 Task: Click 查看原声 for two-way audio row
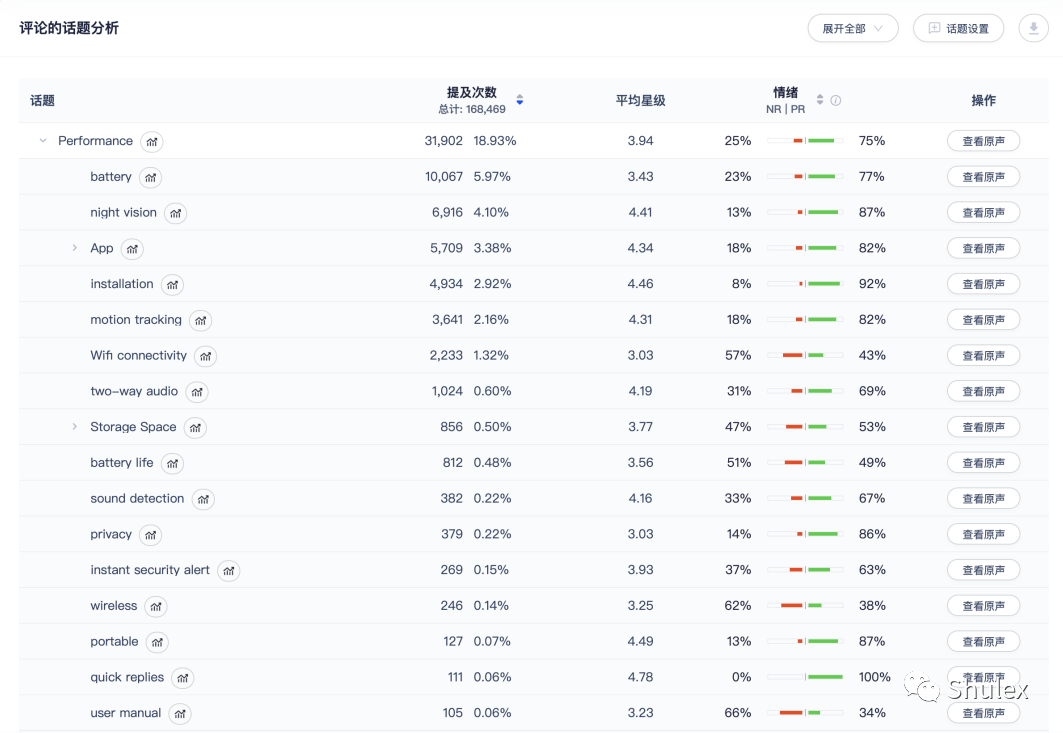point(983,392)
